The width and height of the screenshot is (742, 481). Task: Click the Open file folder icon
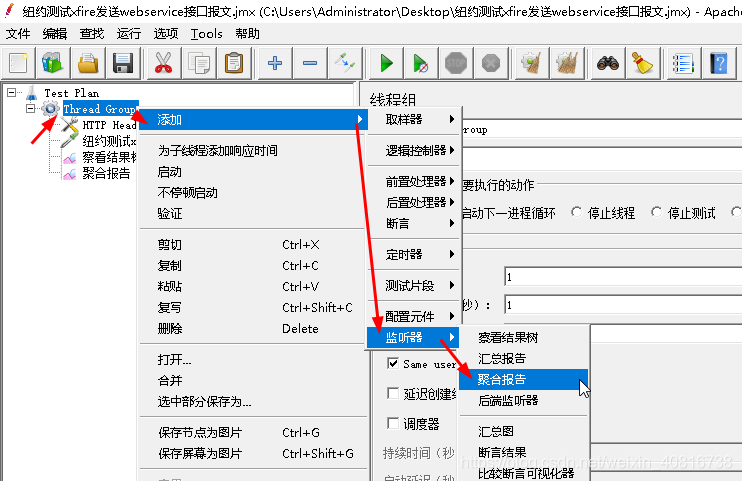(88, 63)
